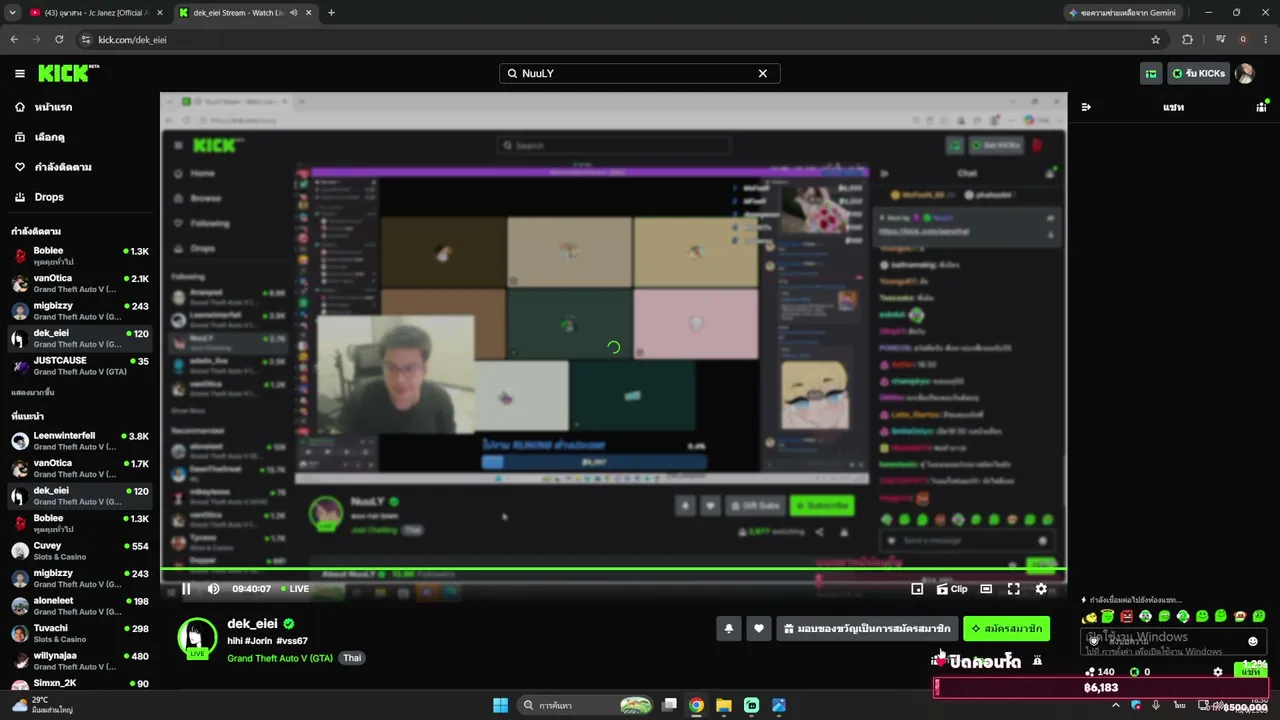Image resolution: width=1280 pixels, height=720 pixels.
Task: Click the dek_eiei channel name
Action: pos(252,624)
